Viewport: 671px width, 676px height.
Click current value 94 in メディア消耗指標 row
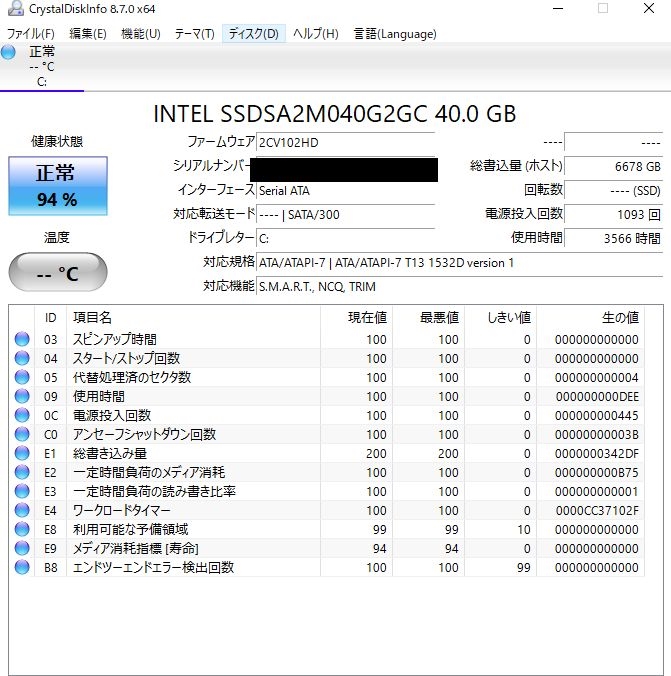380,548
